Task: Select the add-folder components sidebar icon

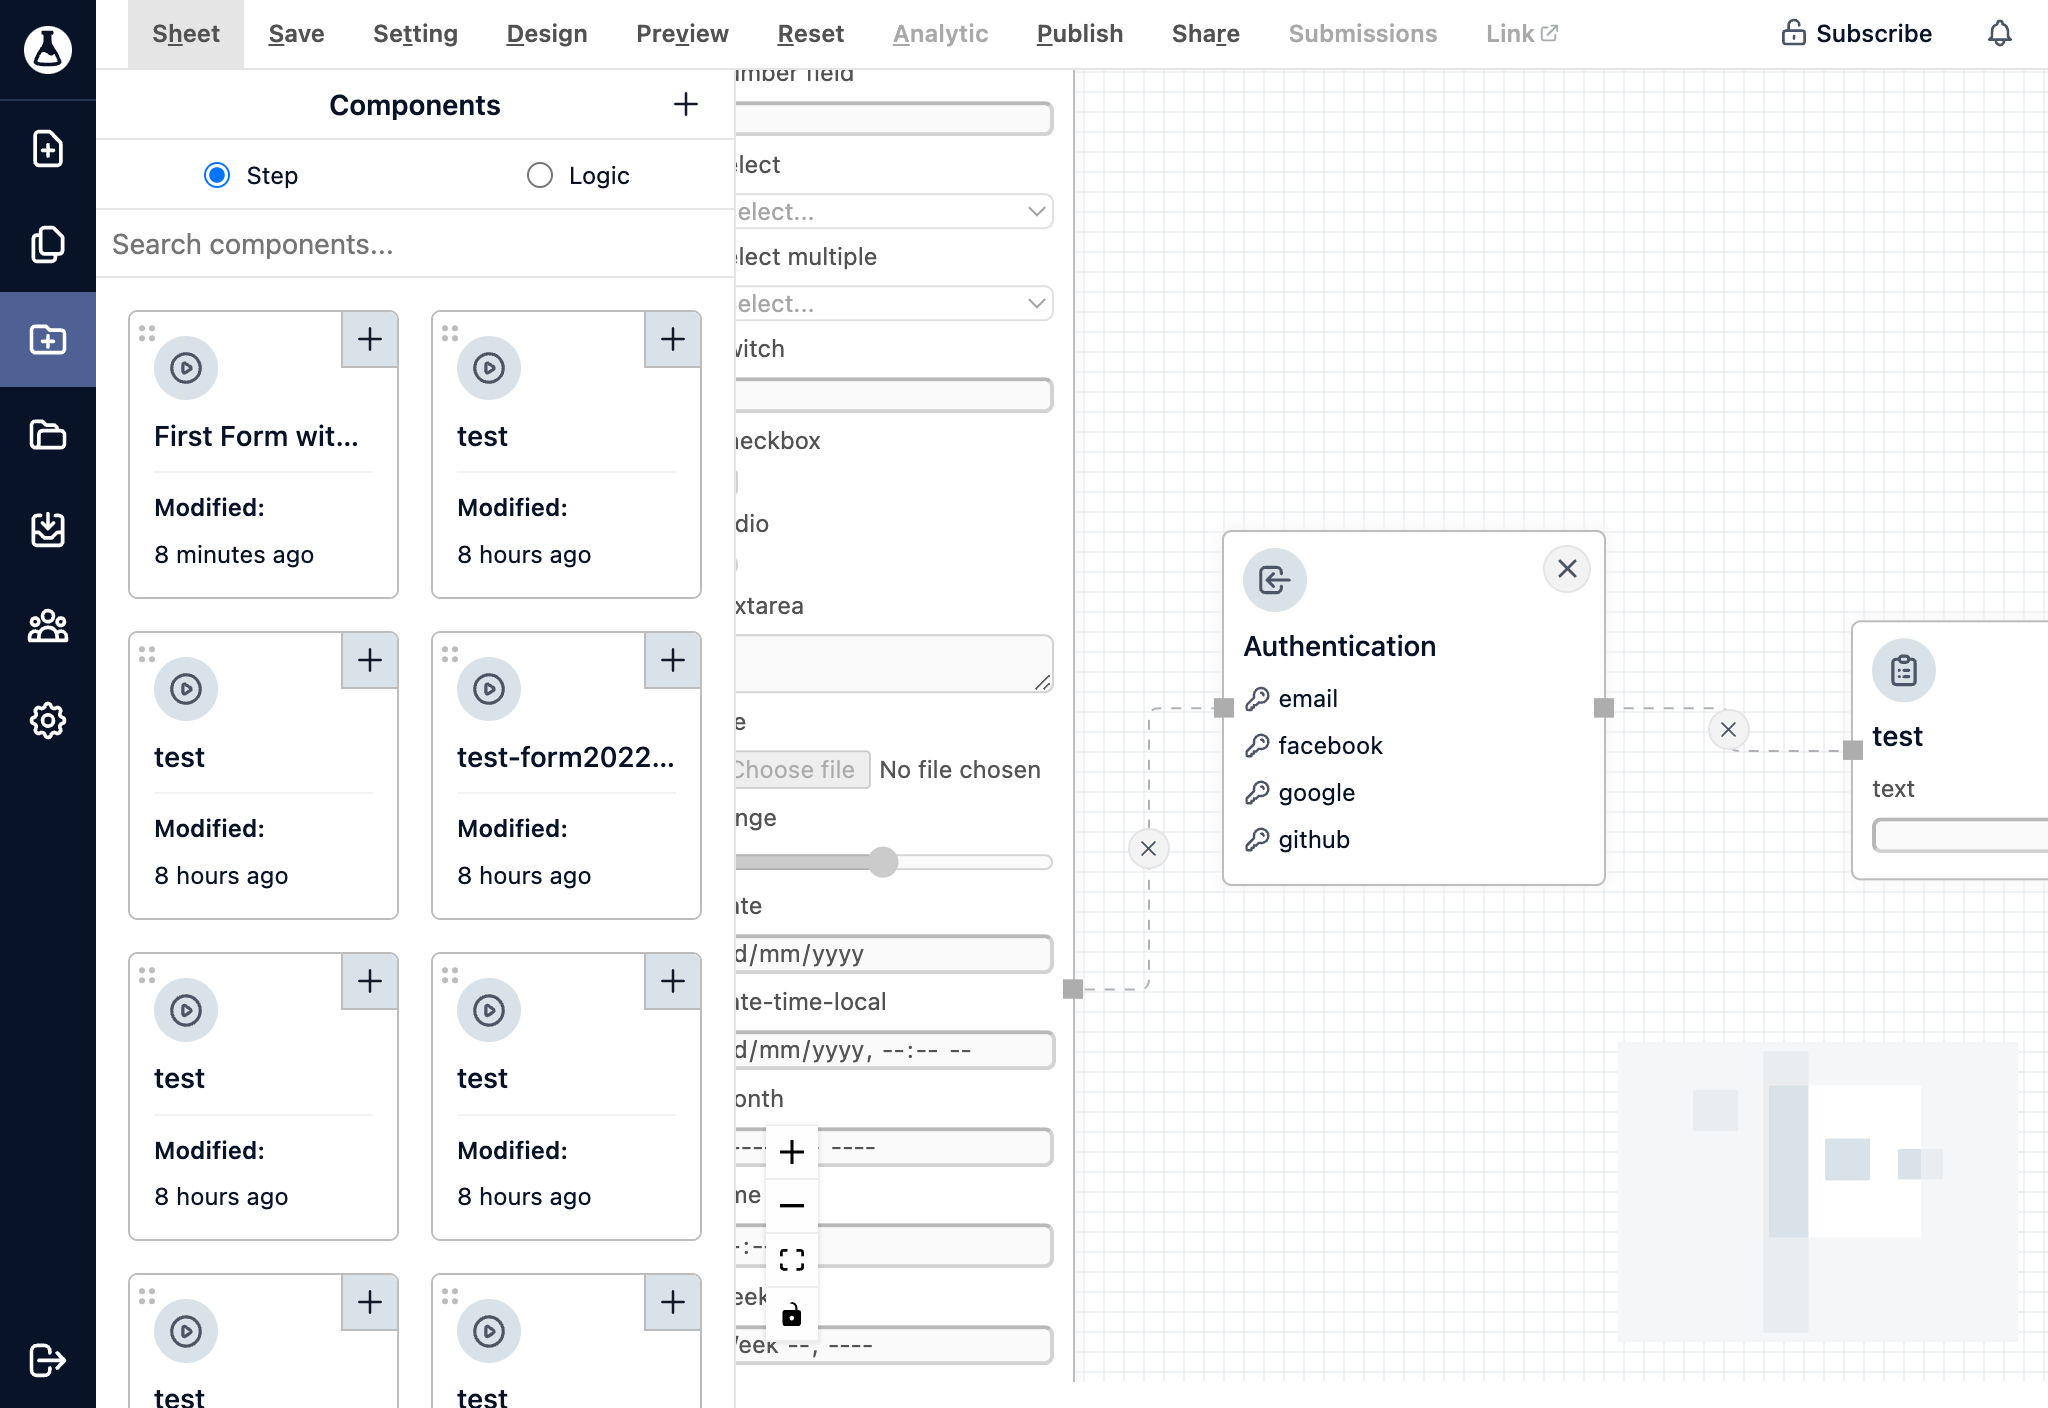Action: 48,340
